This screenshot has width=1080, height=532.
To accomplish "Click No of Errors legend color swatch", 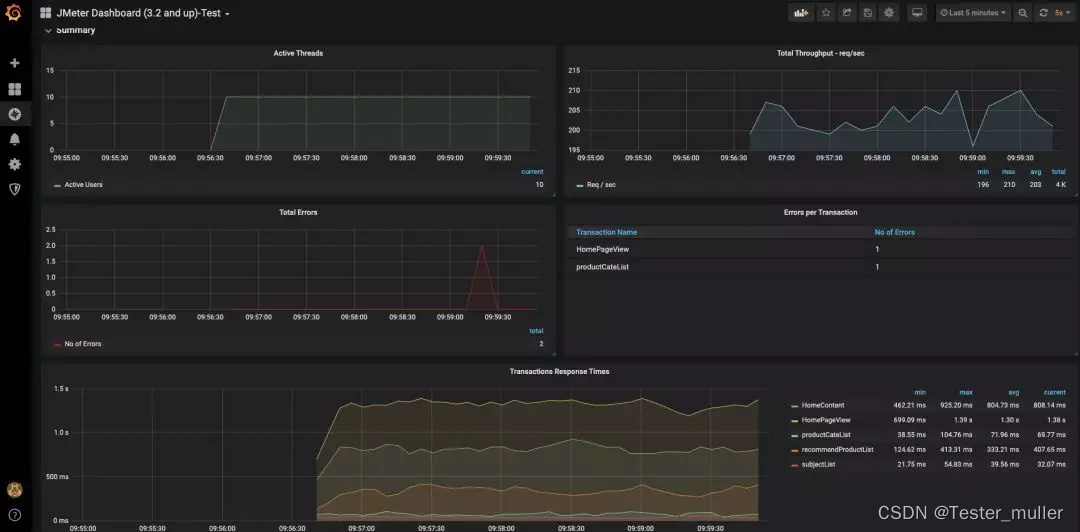I will coord(57,345).
